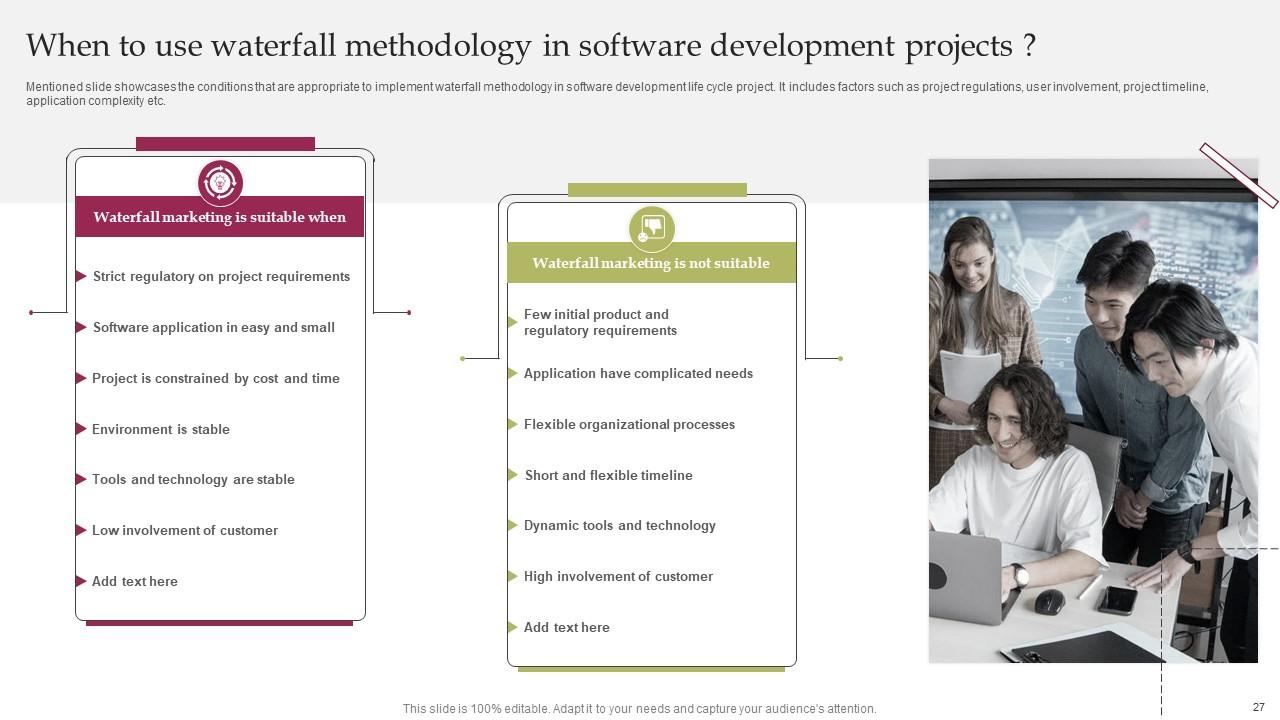Screen dimensions: 1280x720
Task: Select 'Application have complicated needs' text
Action: tap(638, 373)
